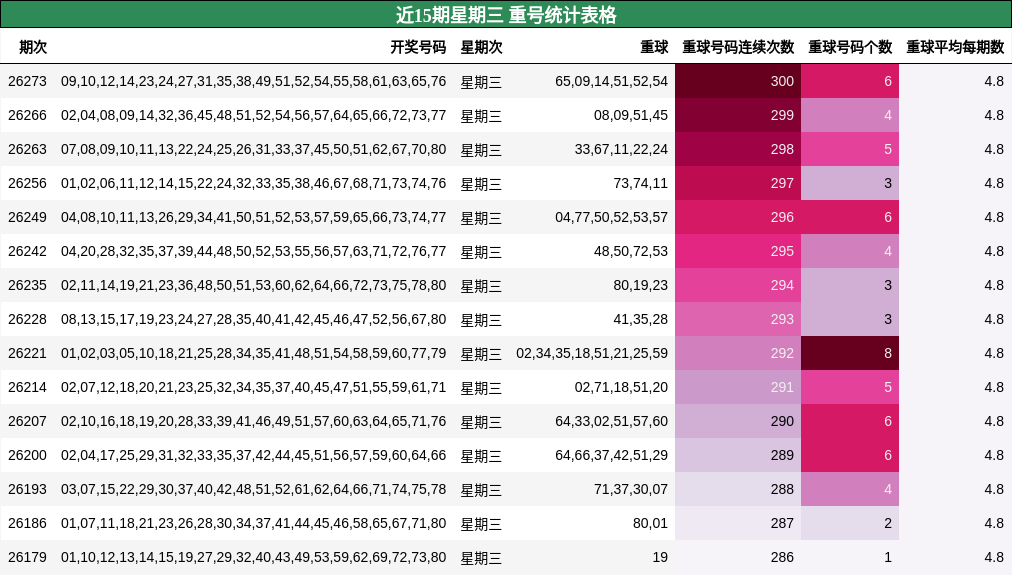The image size is (1012, 575).
Task: Click the 295 consecutive count cell
Action: click(x=738, y=251)
